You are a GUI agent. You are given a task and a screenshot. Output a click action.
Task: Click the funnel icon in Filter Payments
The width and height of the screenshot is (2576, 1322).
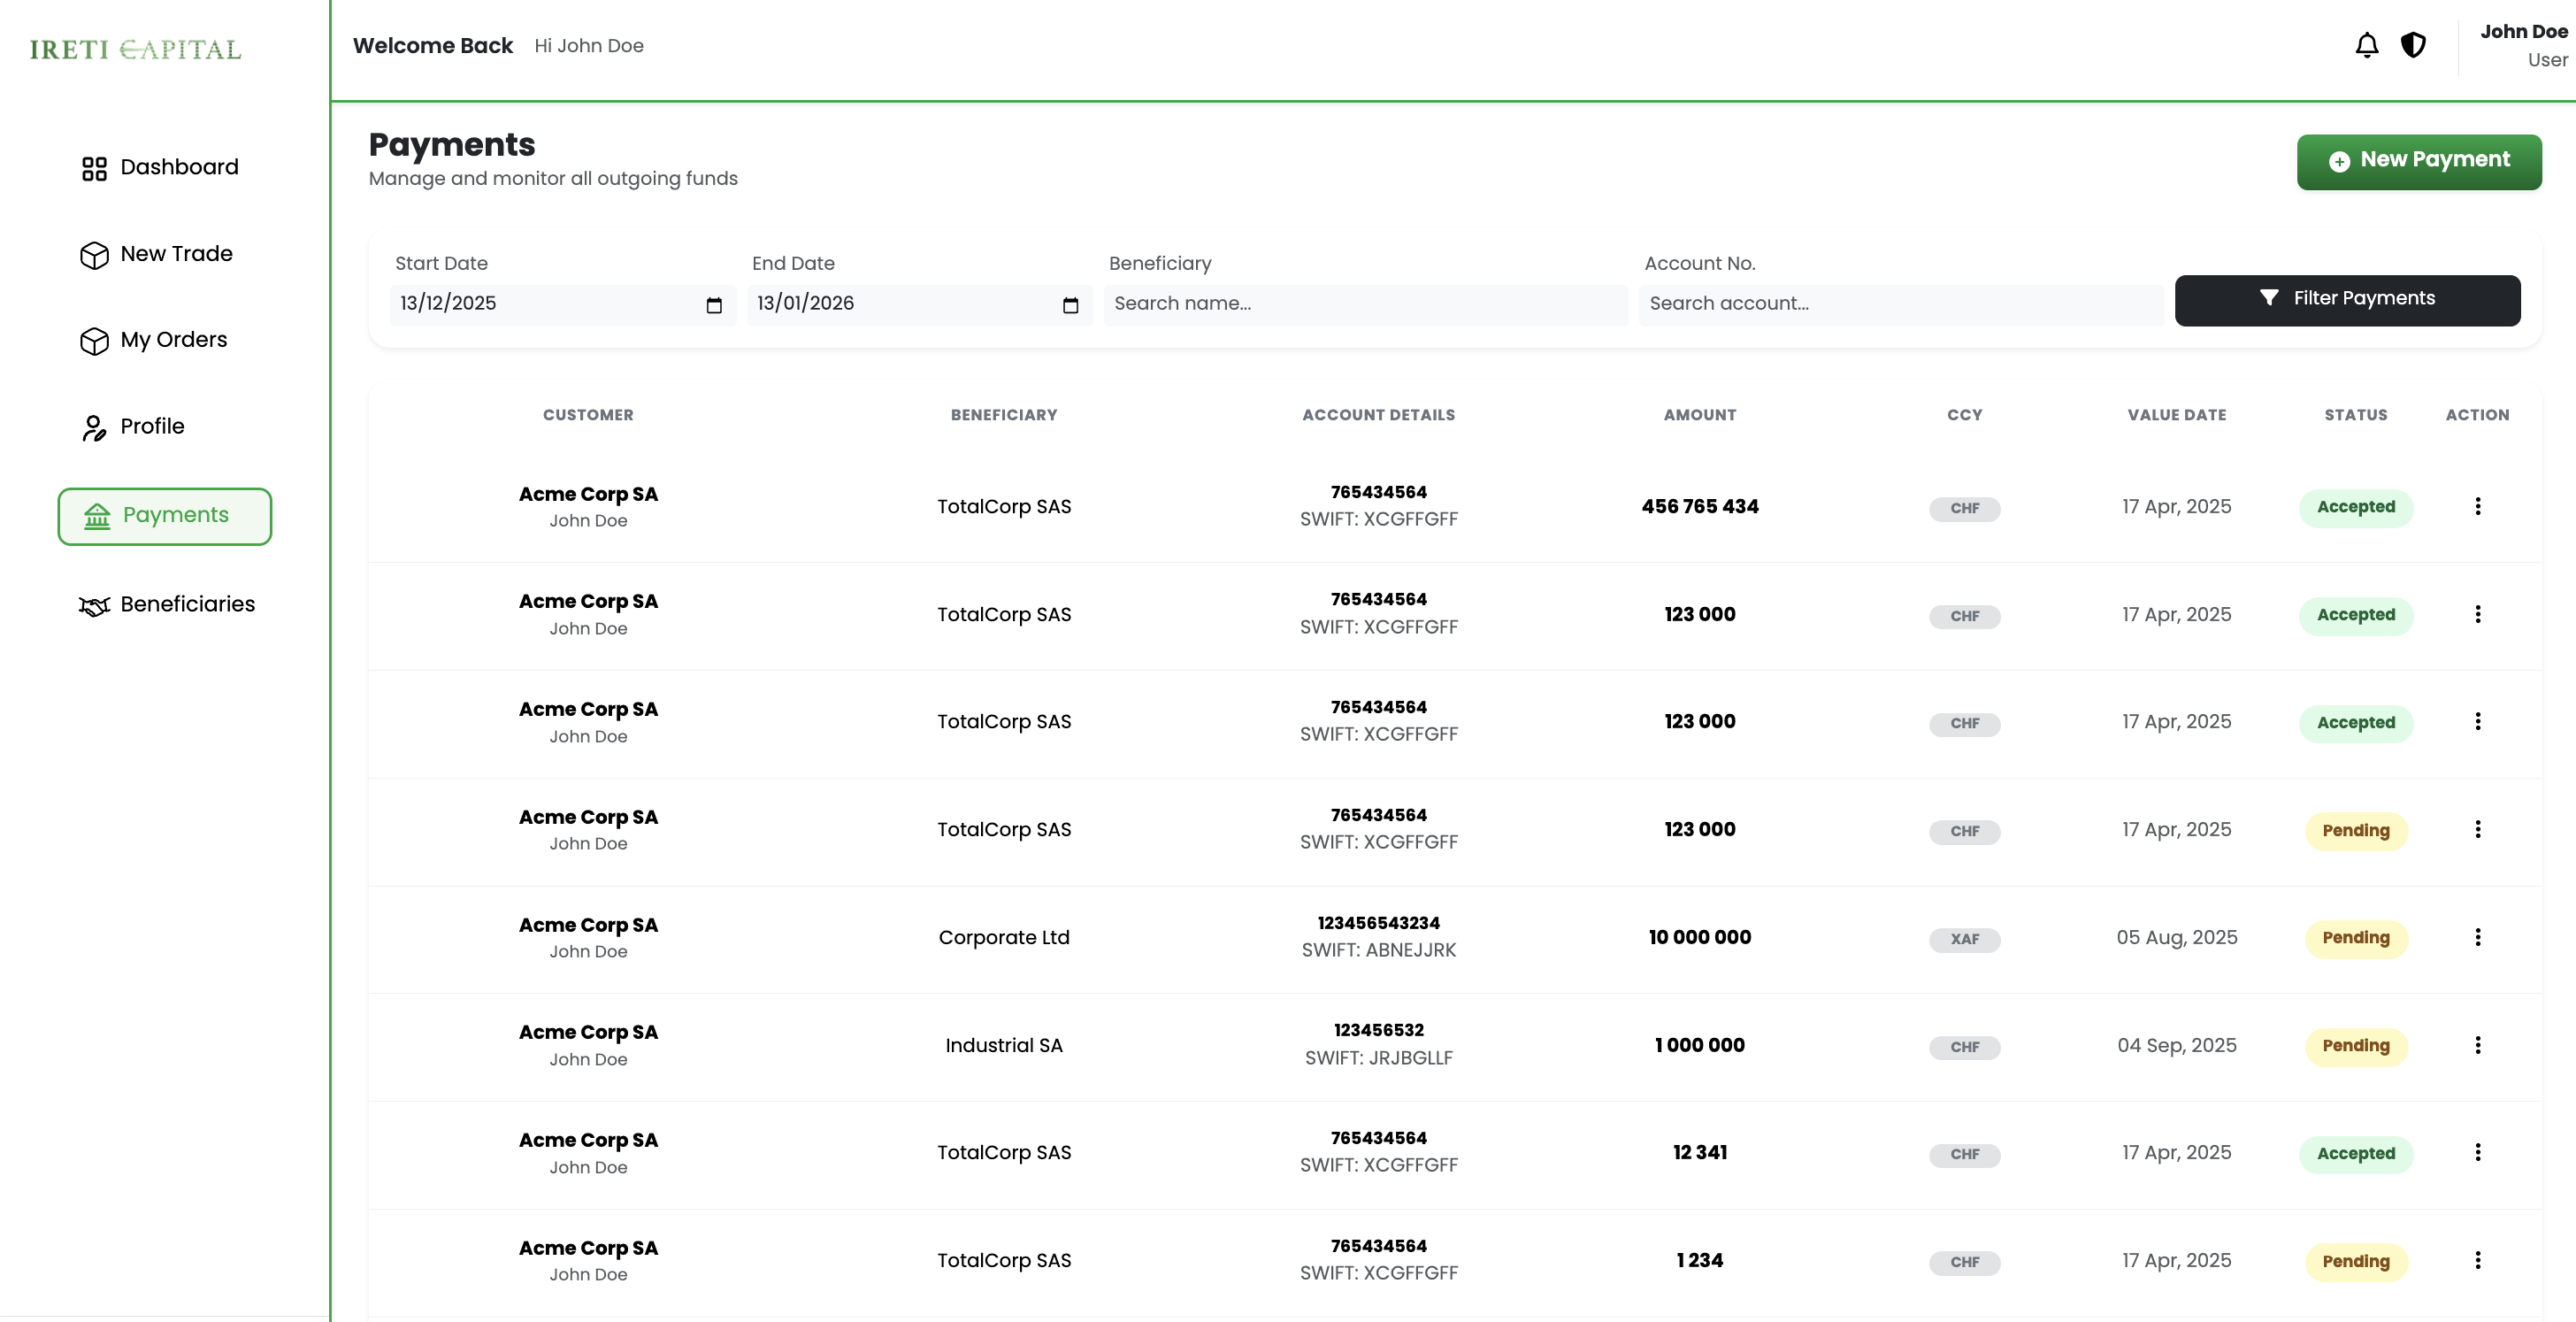coord(2270,297)
